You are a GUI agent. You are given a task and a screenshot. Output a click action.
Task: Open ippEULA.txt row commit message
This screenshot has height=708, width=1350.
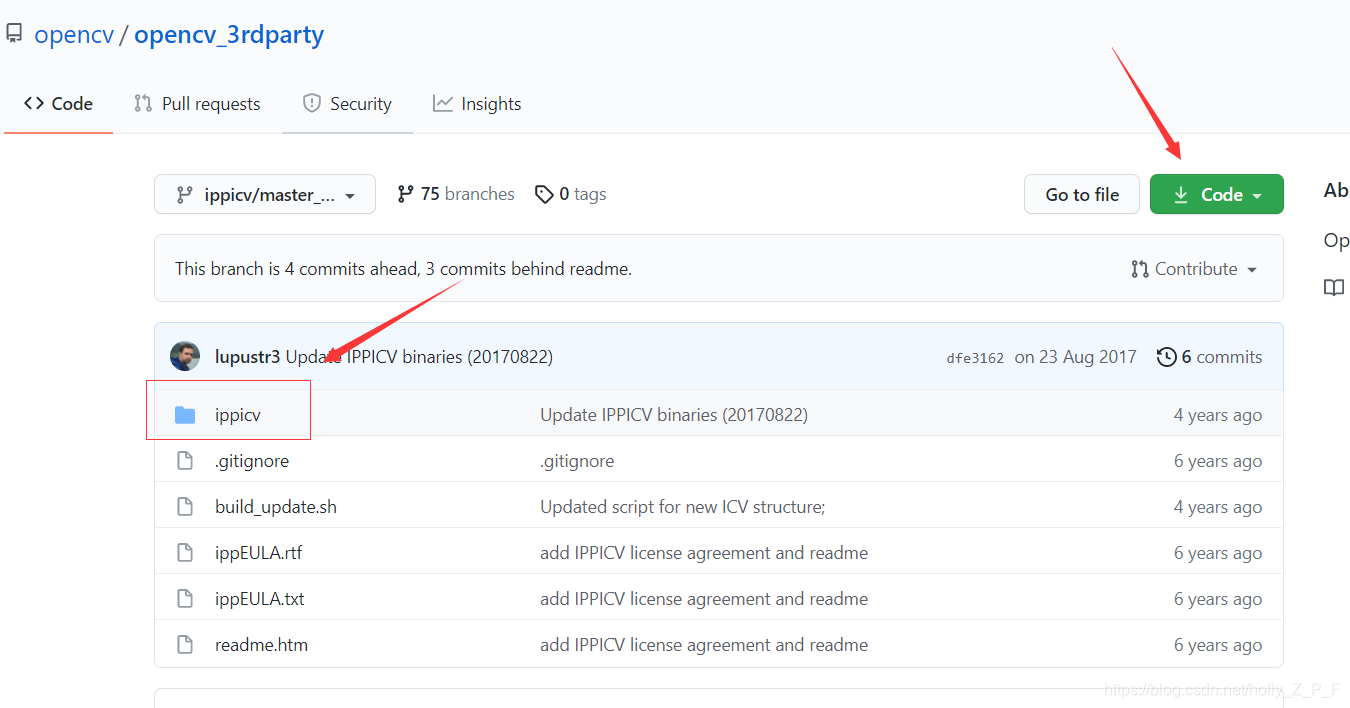point(704,599)
